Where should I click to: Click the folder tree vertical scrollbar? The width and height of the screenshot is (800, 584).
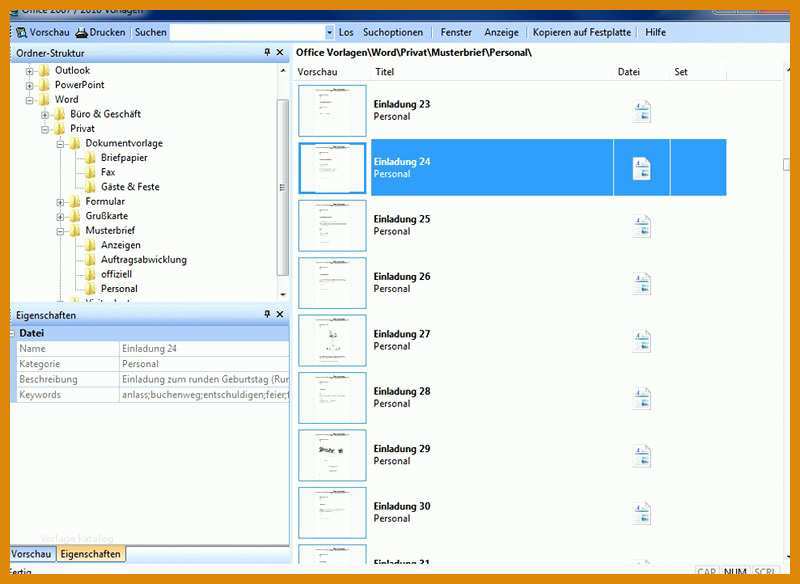click(x=283, y=187)
